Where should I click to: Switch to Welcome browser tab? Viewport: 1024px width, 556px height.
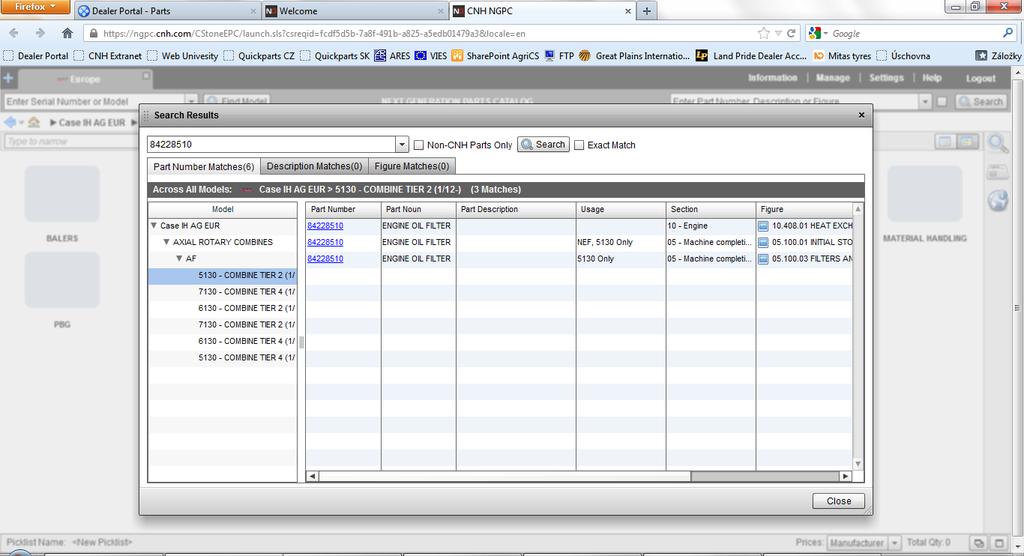point(354,11)
